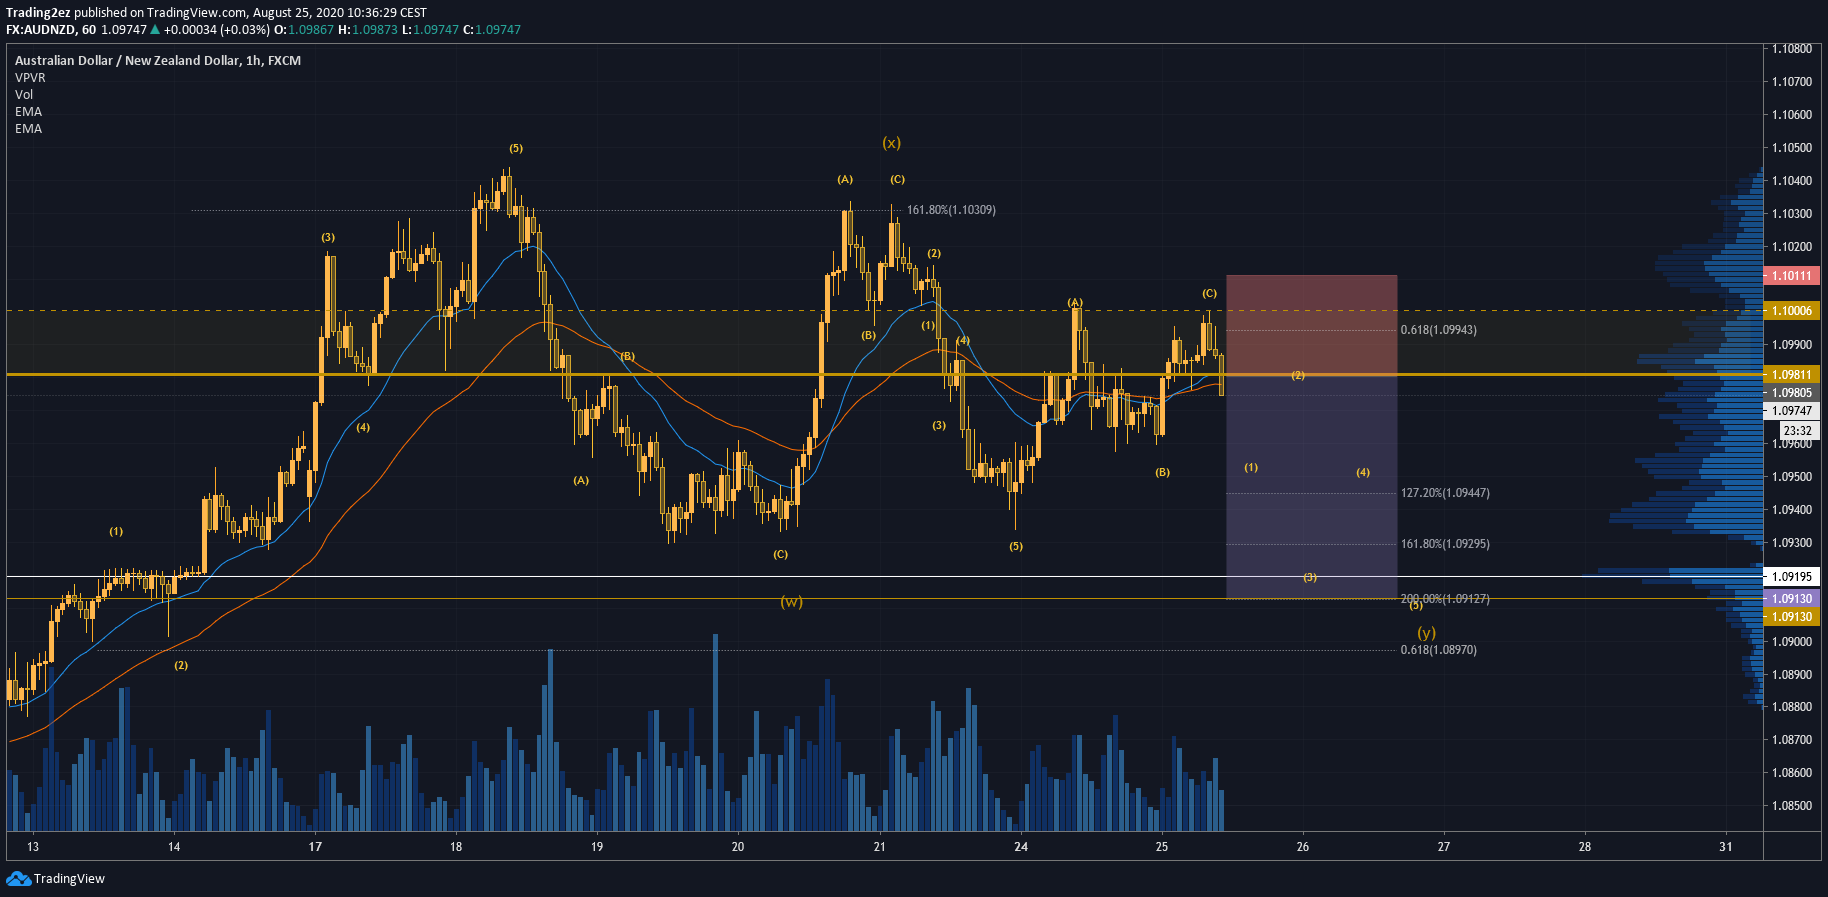This screenshot has height=897, width=1828.
Task: Click the (w) wave label
Action: coord(791,602)
